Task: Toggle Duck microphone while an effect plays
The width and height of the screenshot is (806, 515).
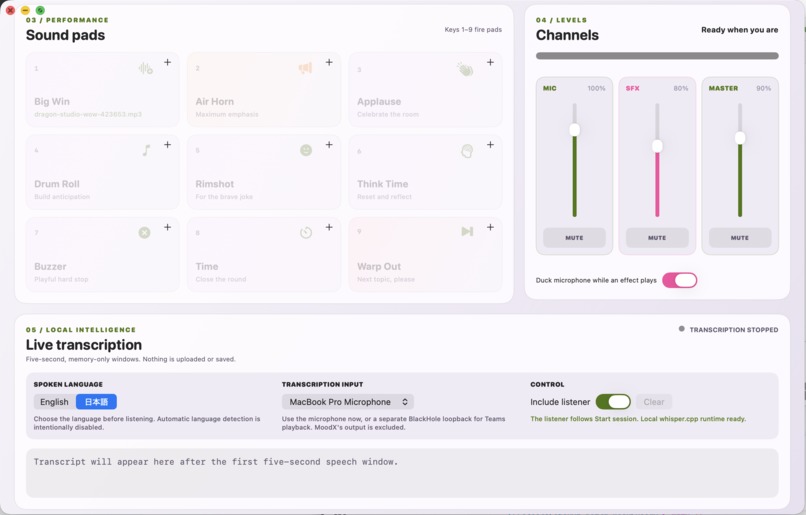Action: (x=680, y=280)
